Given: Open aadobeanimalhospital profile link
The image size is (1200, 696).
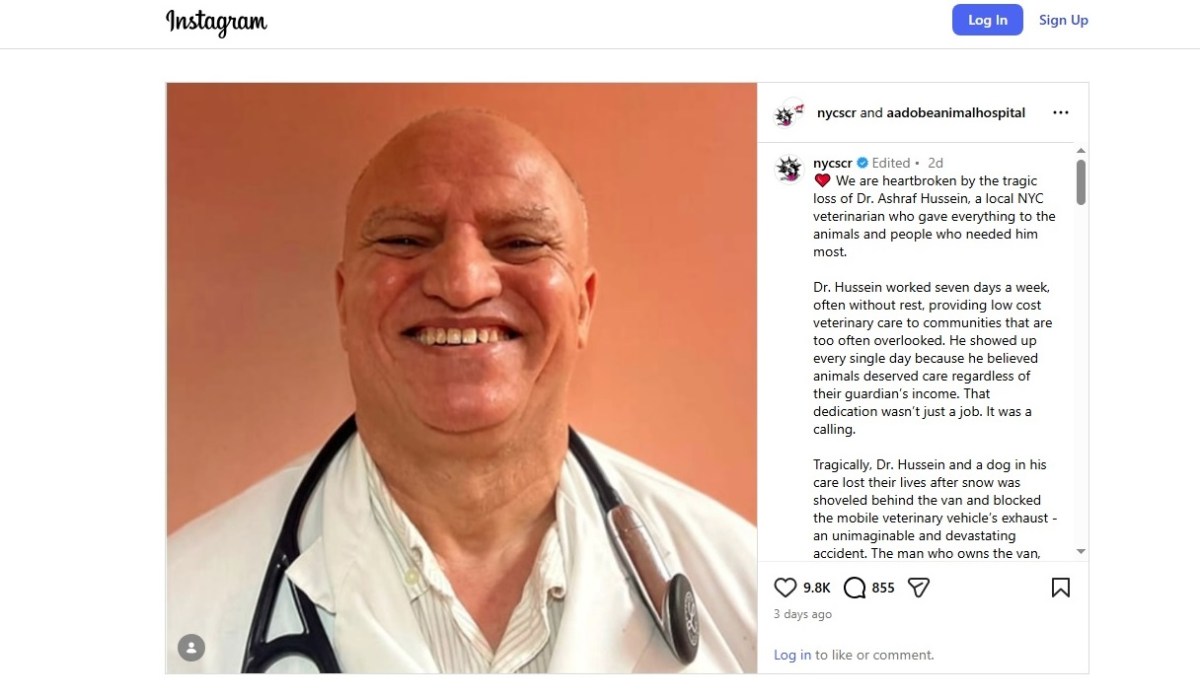Looking at the screenshot, I should click(x=956, y=113).
